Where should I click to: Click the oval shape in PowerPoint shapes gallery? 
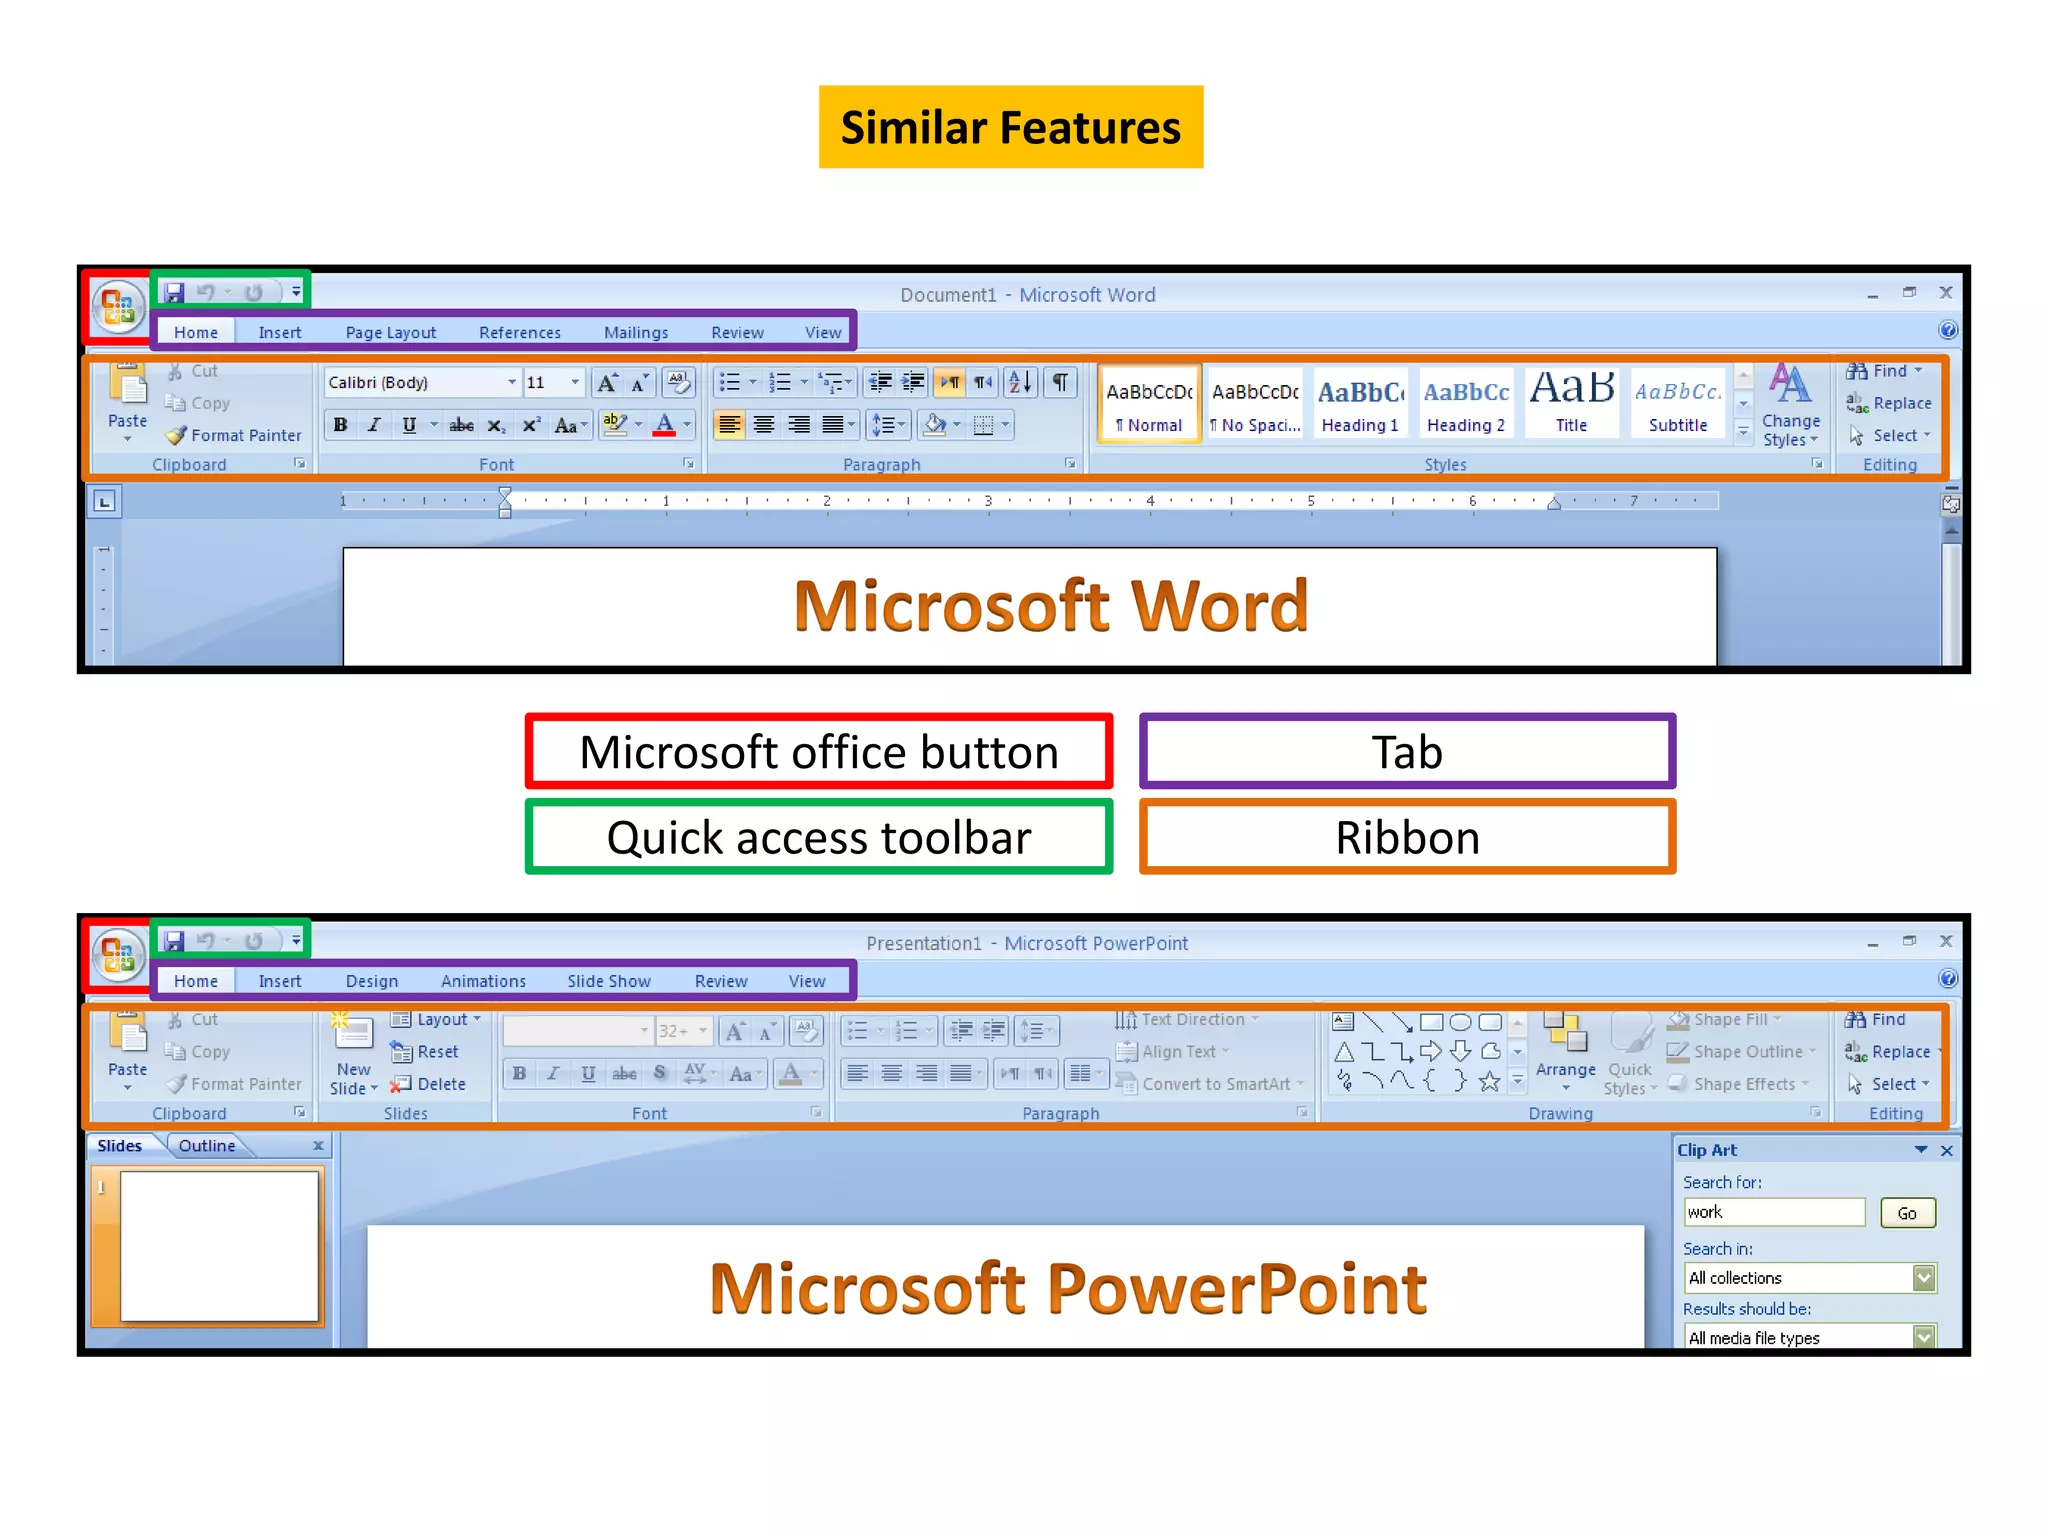[x=1460, y=1022]
